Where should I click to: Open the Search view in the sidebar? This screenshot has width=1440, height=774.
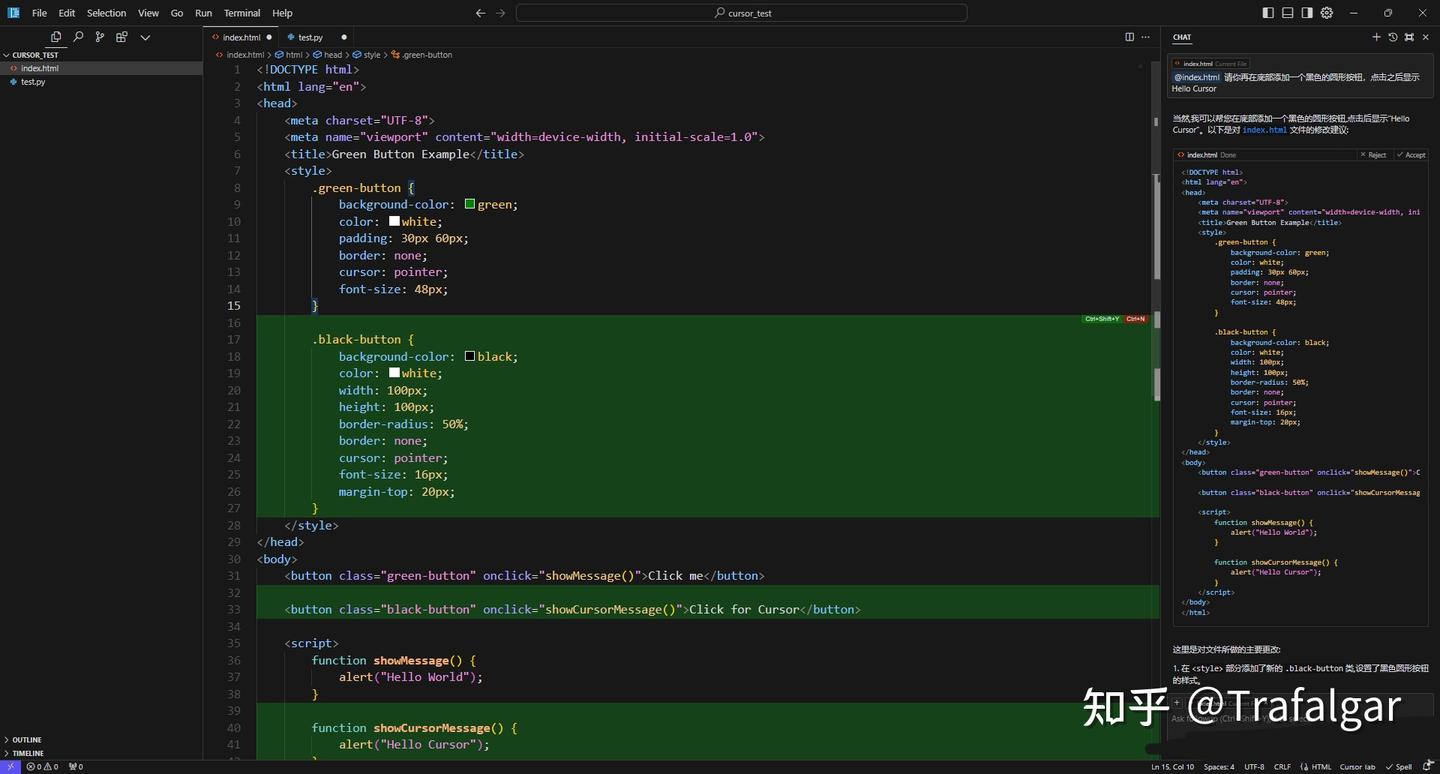[78, 37]
